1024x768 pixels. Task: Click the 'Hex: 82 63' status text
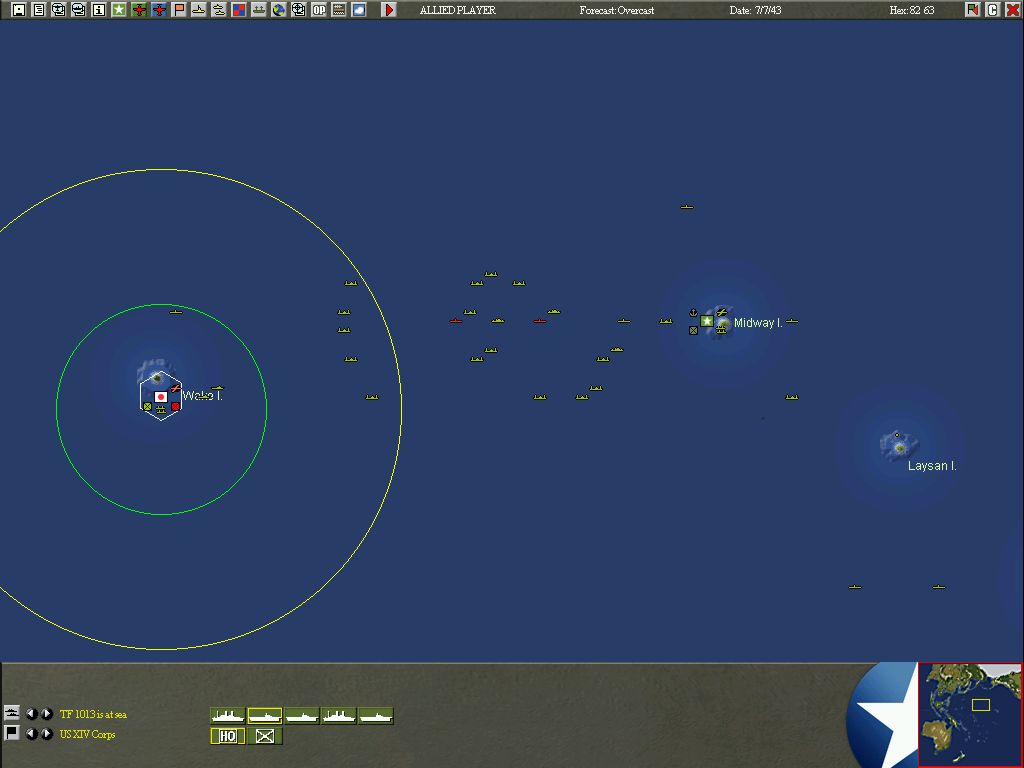(x=912, y=10)
